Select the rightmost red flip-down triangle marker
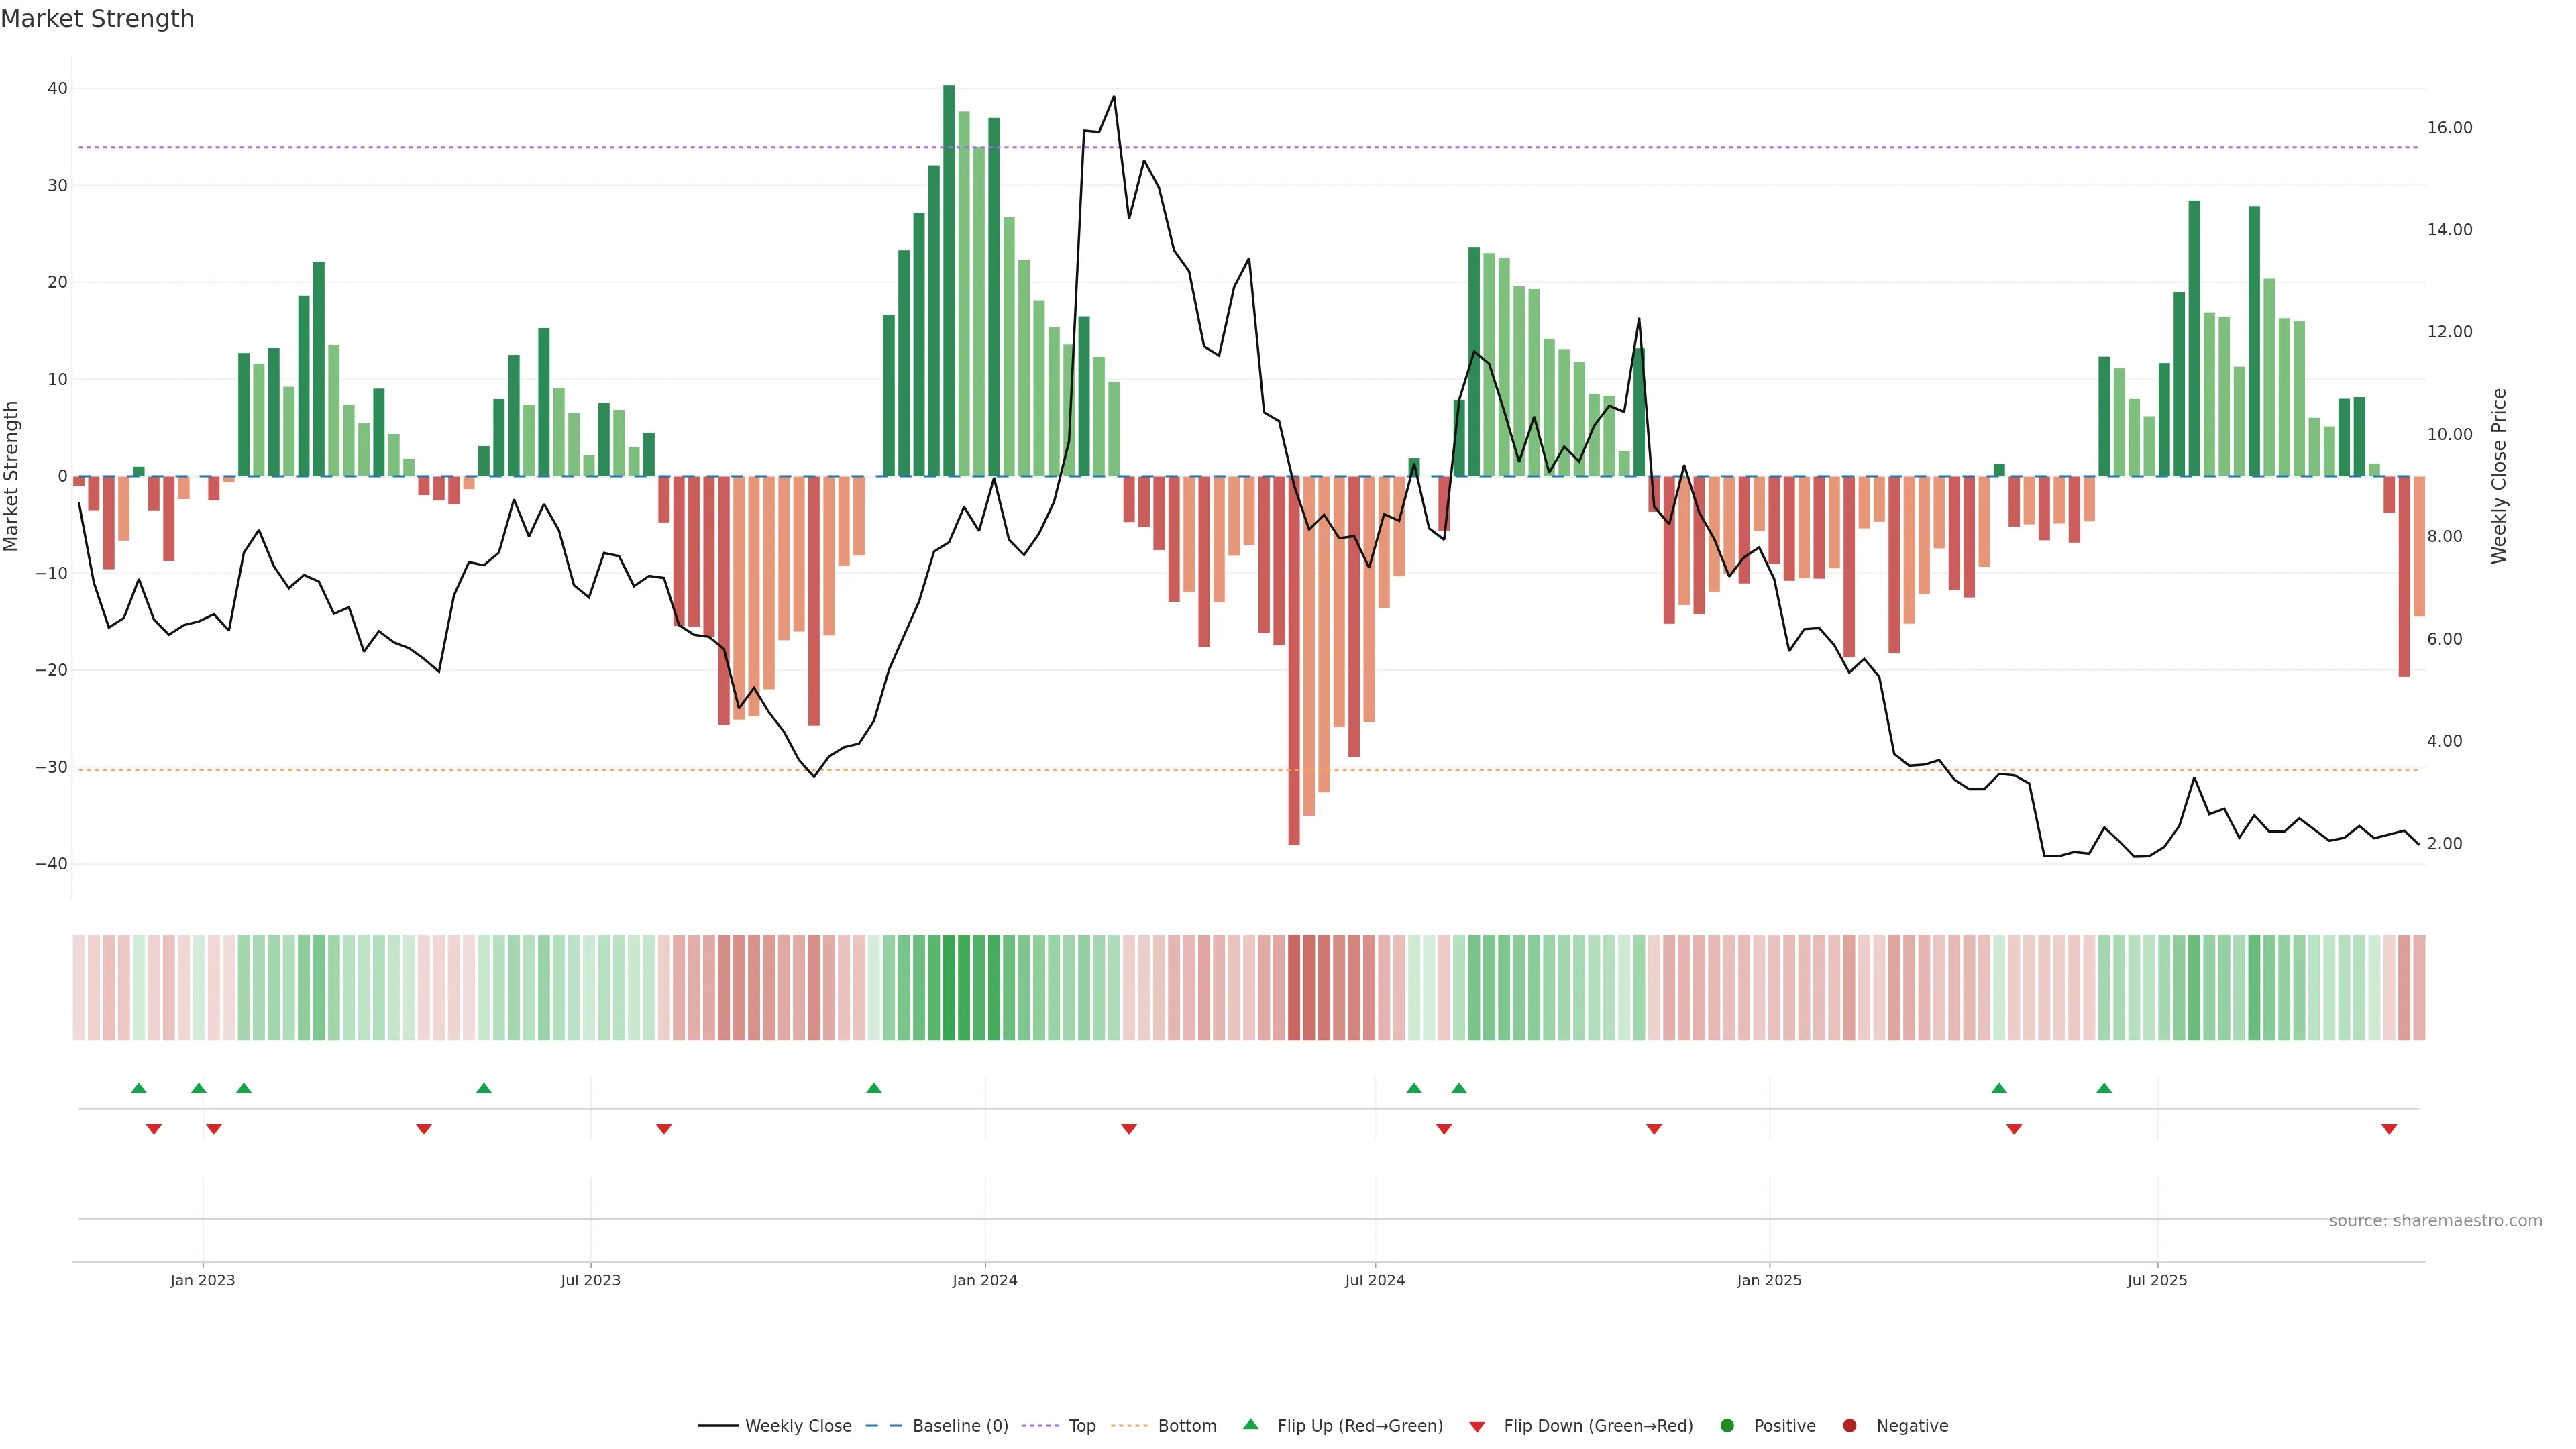 [2389, 1129]
